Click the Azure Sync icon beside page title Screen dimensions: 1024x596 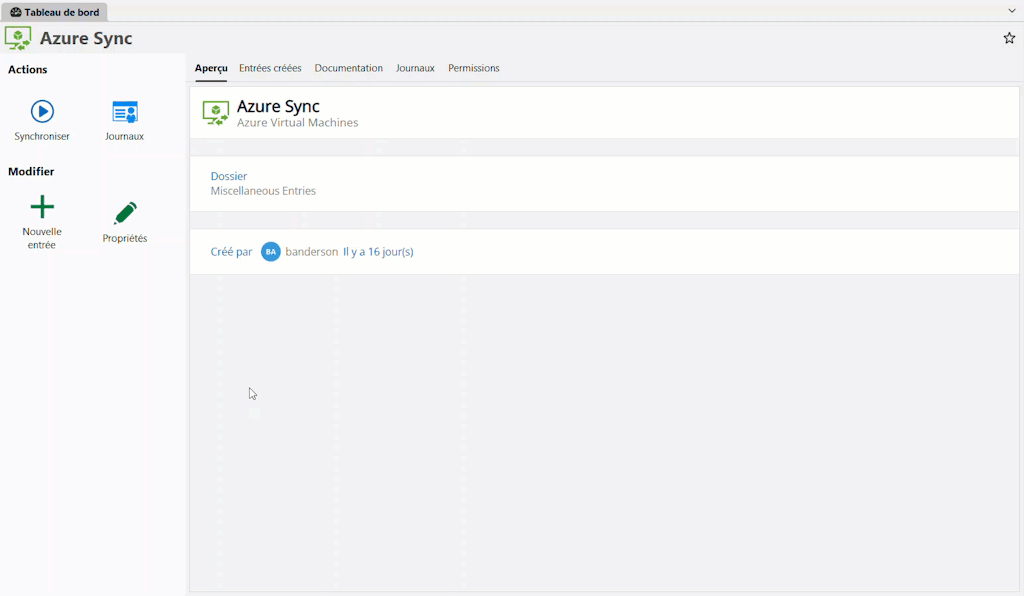point(18,38)
